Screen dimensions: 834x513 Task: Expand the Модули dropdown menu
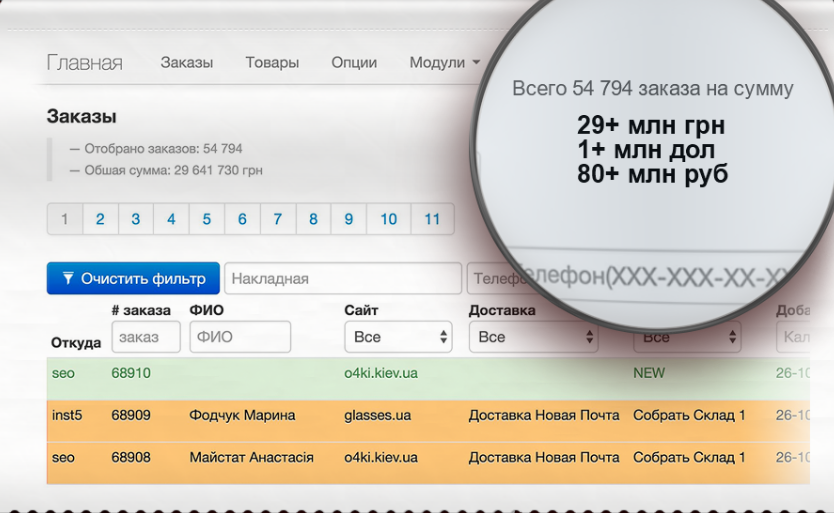pos(444,63)
